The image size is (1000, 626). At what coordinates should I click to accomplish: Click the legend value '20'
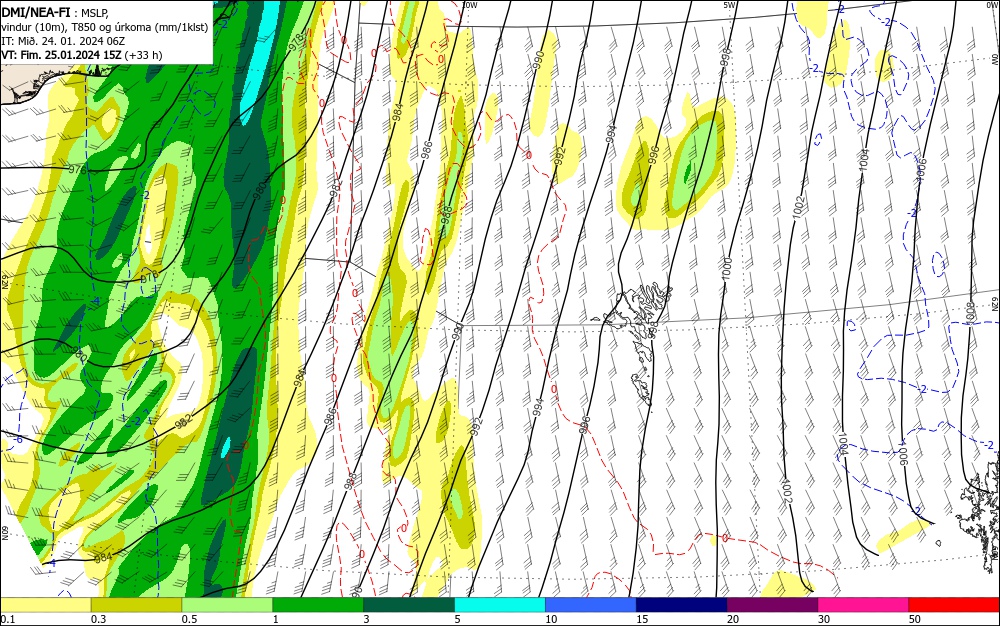(733, 619)
